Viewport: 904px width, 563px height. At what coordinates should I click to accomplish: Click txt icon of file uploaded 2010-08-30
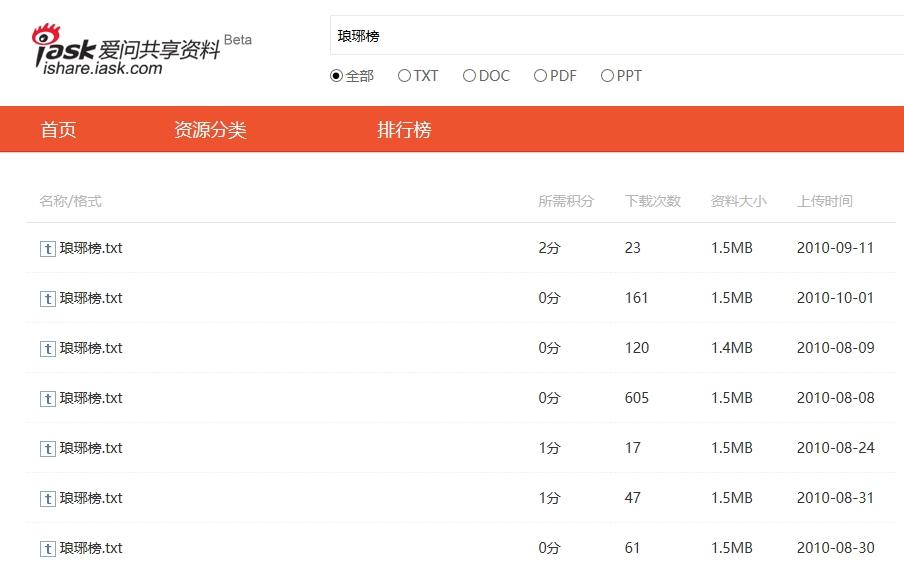coord(48,549)
